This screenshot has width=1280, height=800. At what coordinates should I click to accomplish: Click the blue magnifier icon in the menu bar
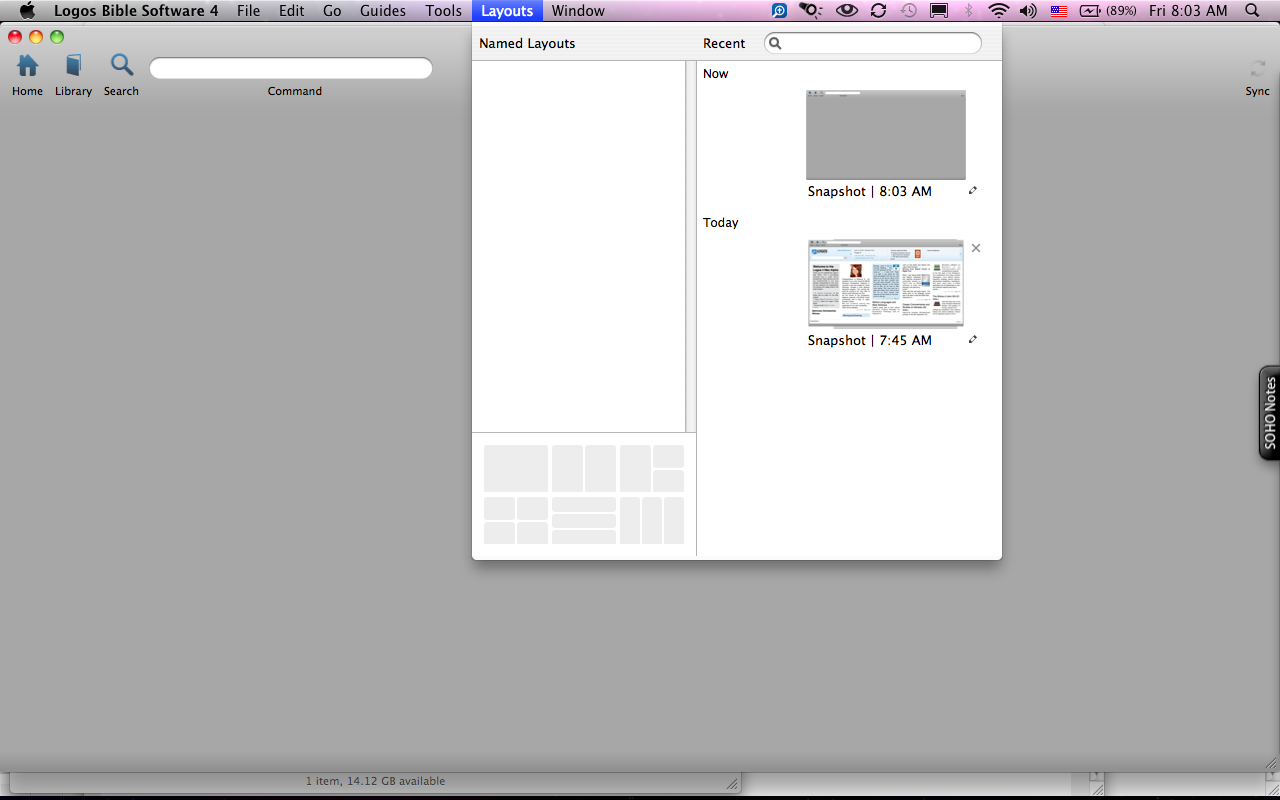tap(780, 11)
